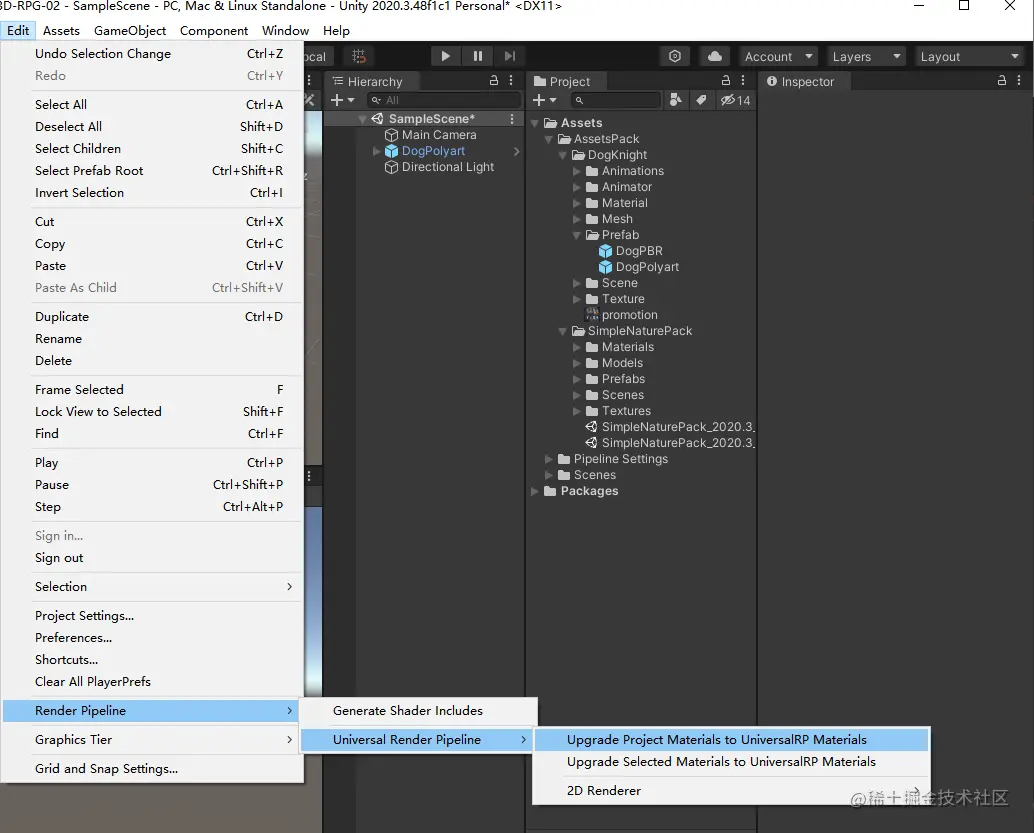Click the Play button in the toolbar
Viewport: 1034px width, 833px height.
446,56
